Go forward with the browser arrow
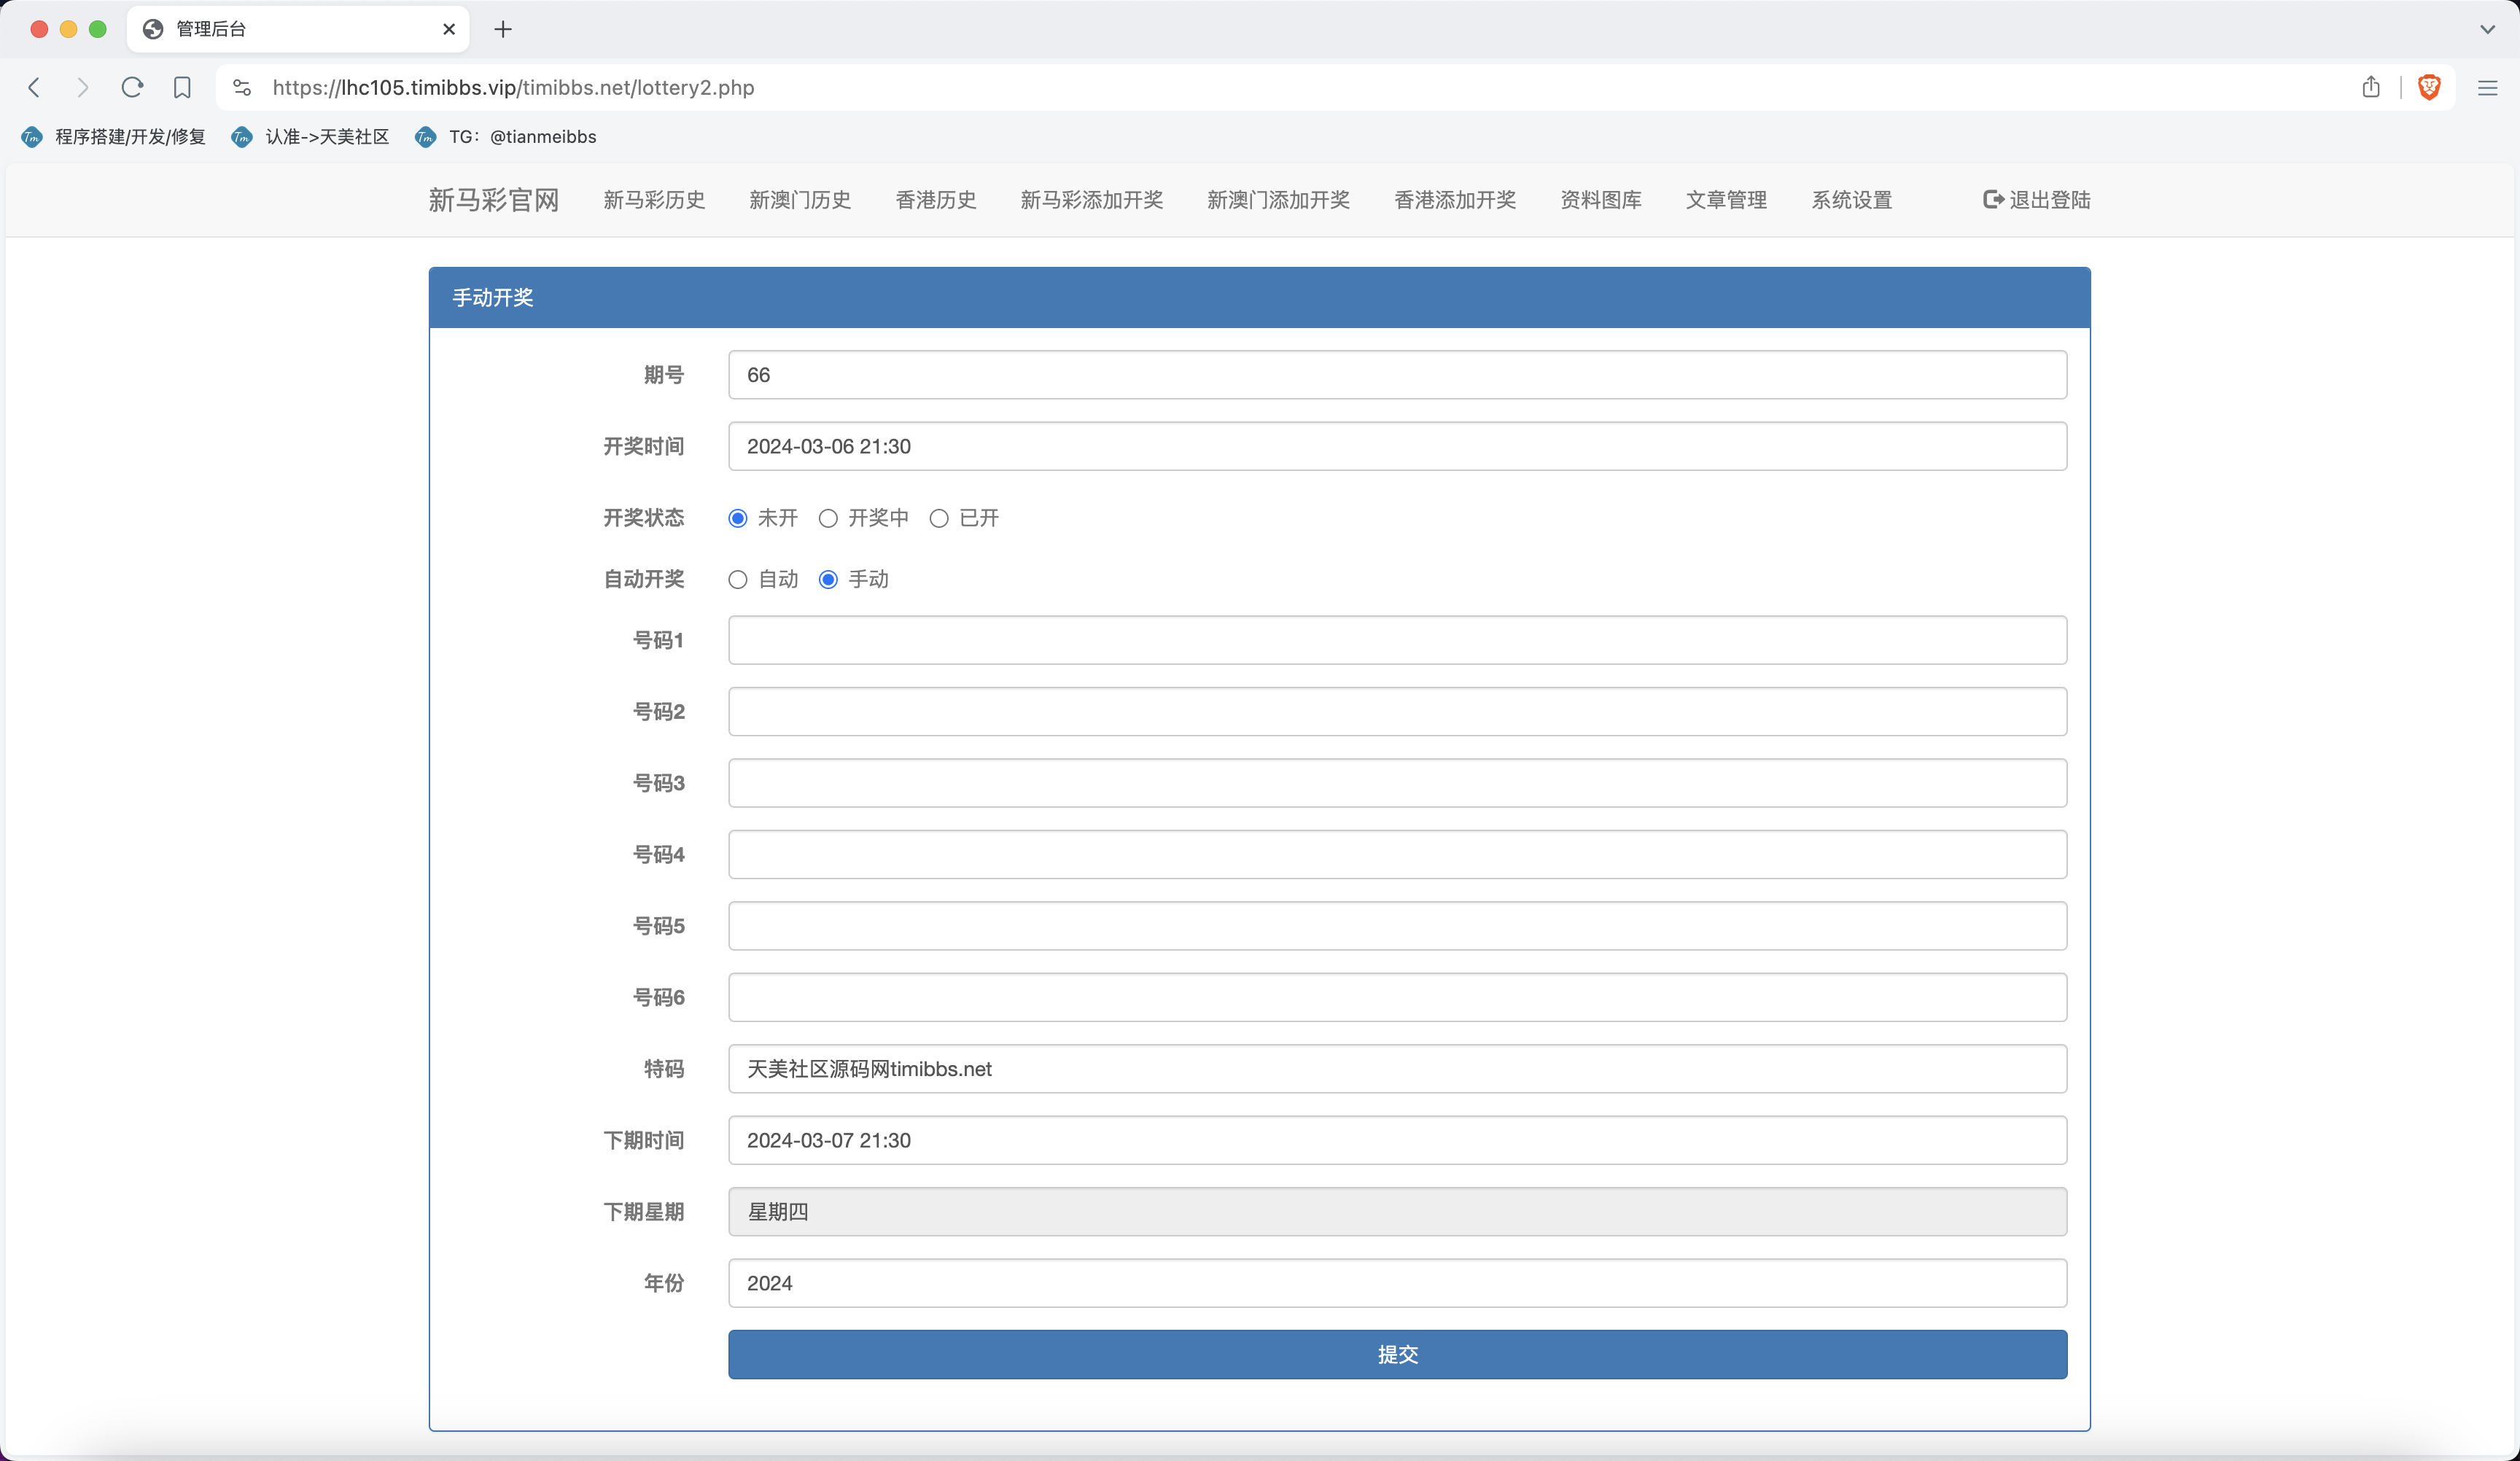The image size is (2520, 1461). click(x=83, y=87)
